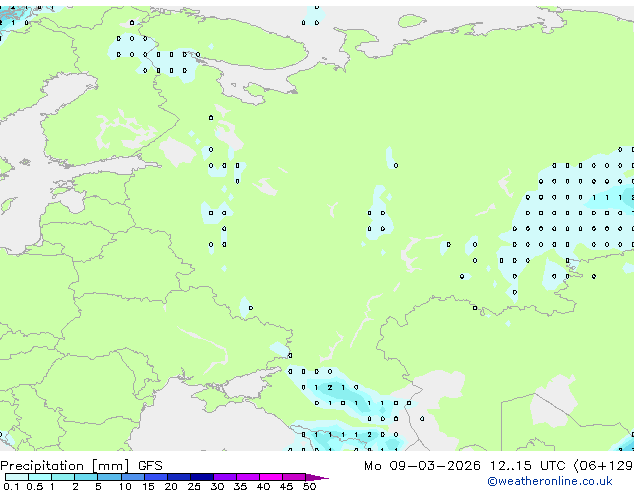Click purple legend swatch between 30 and 35

tap(225, 477)
